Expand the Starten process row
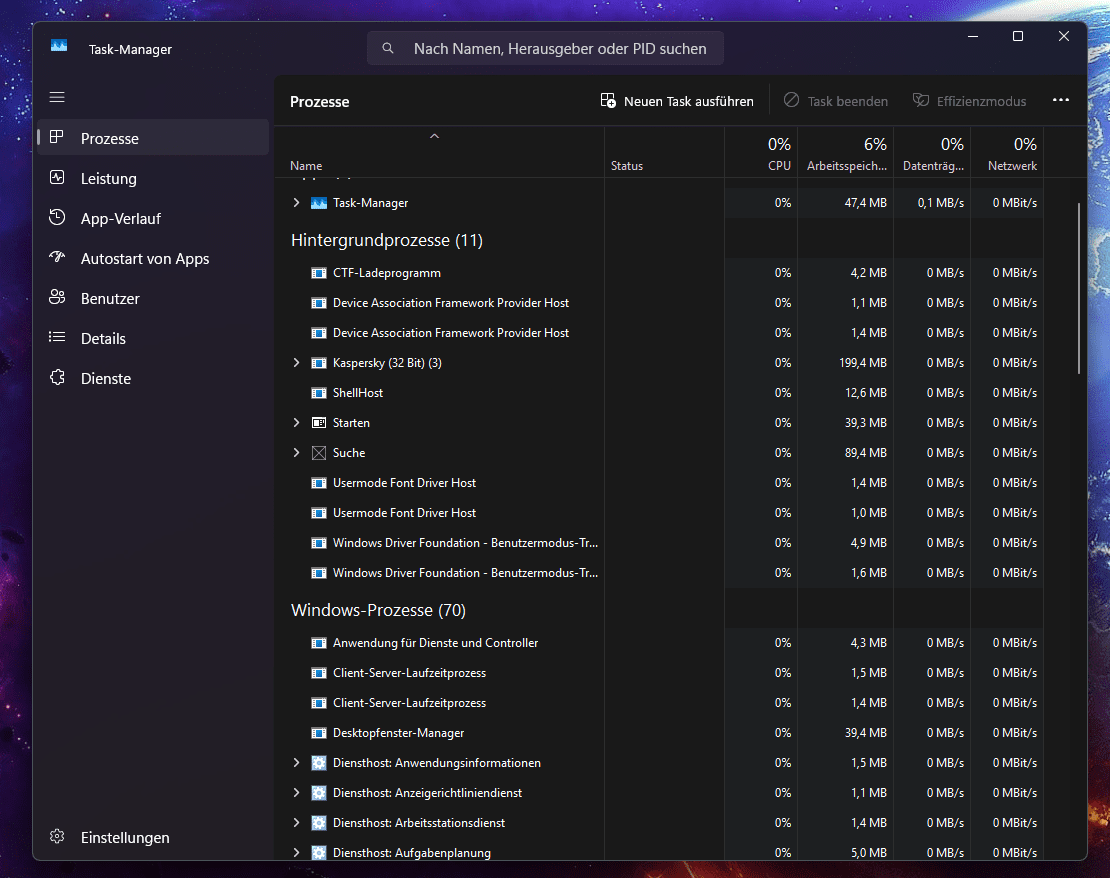 [x=297, y=423]
